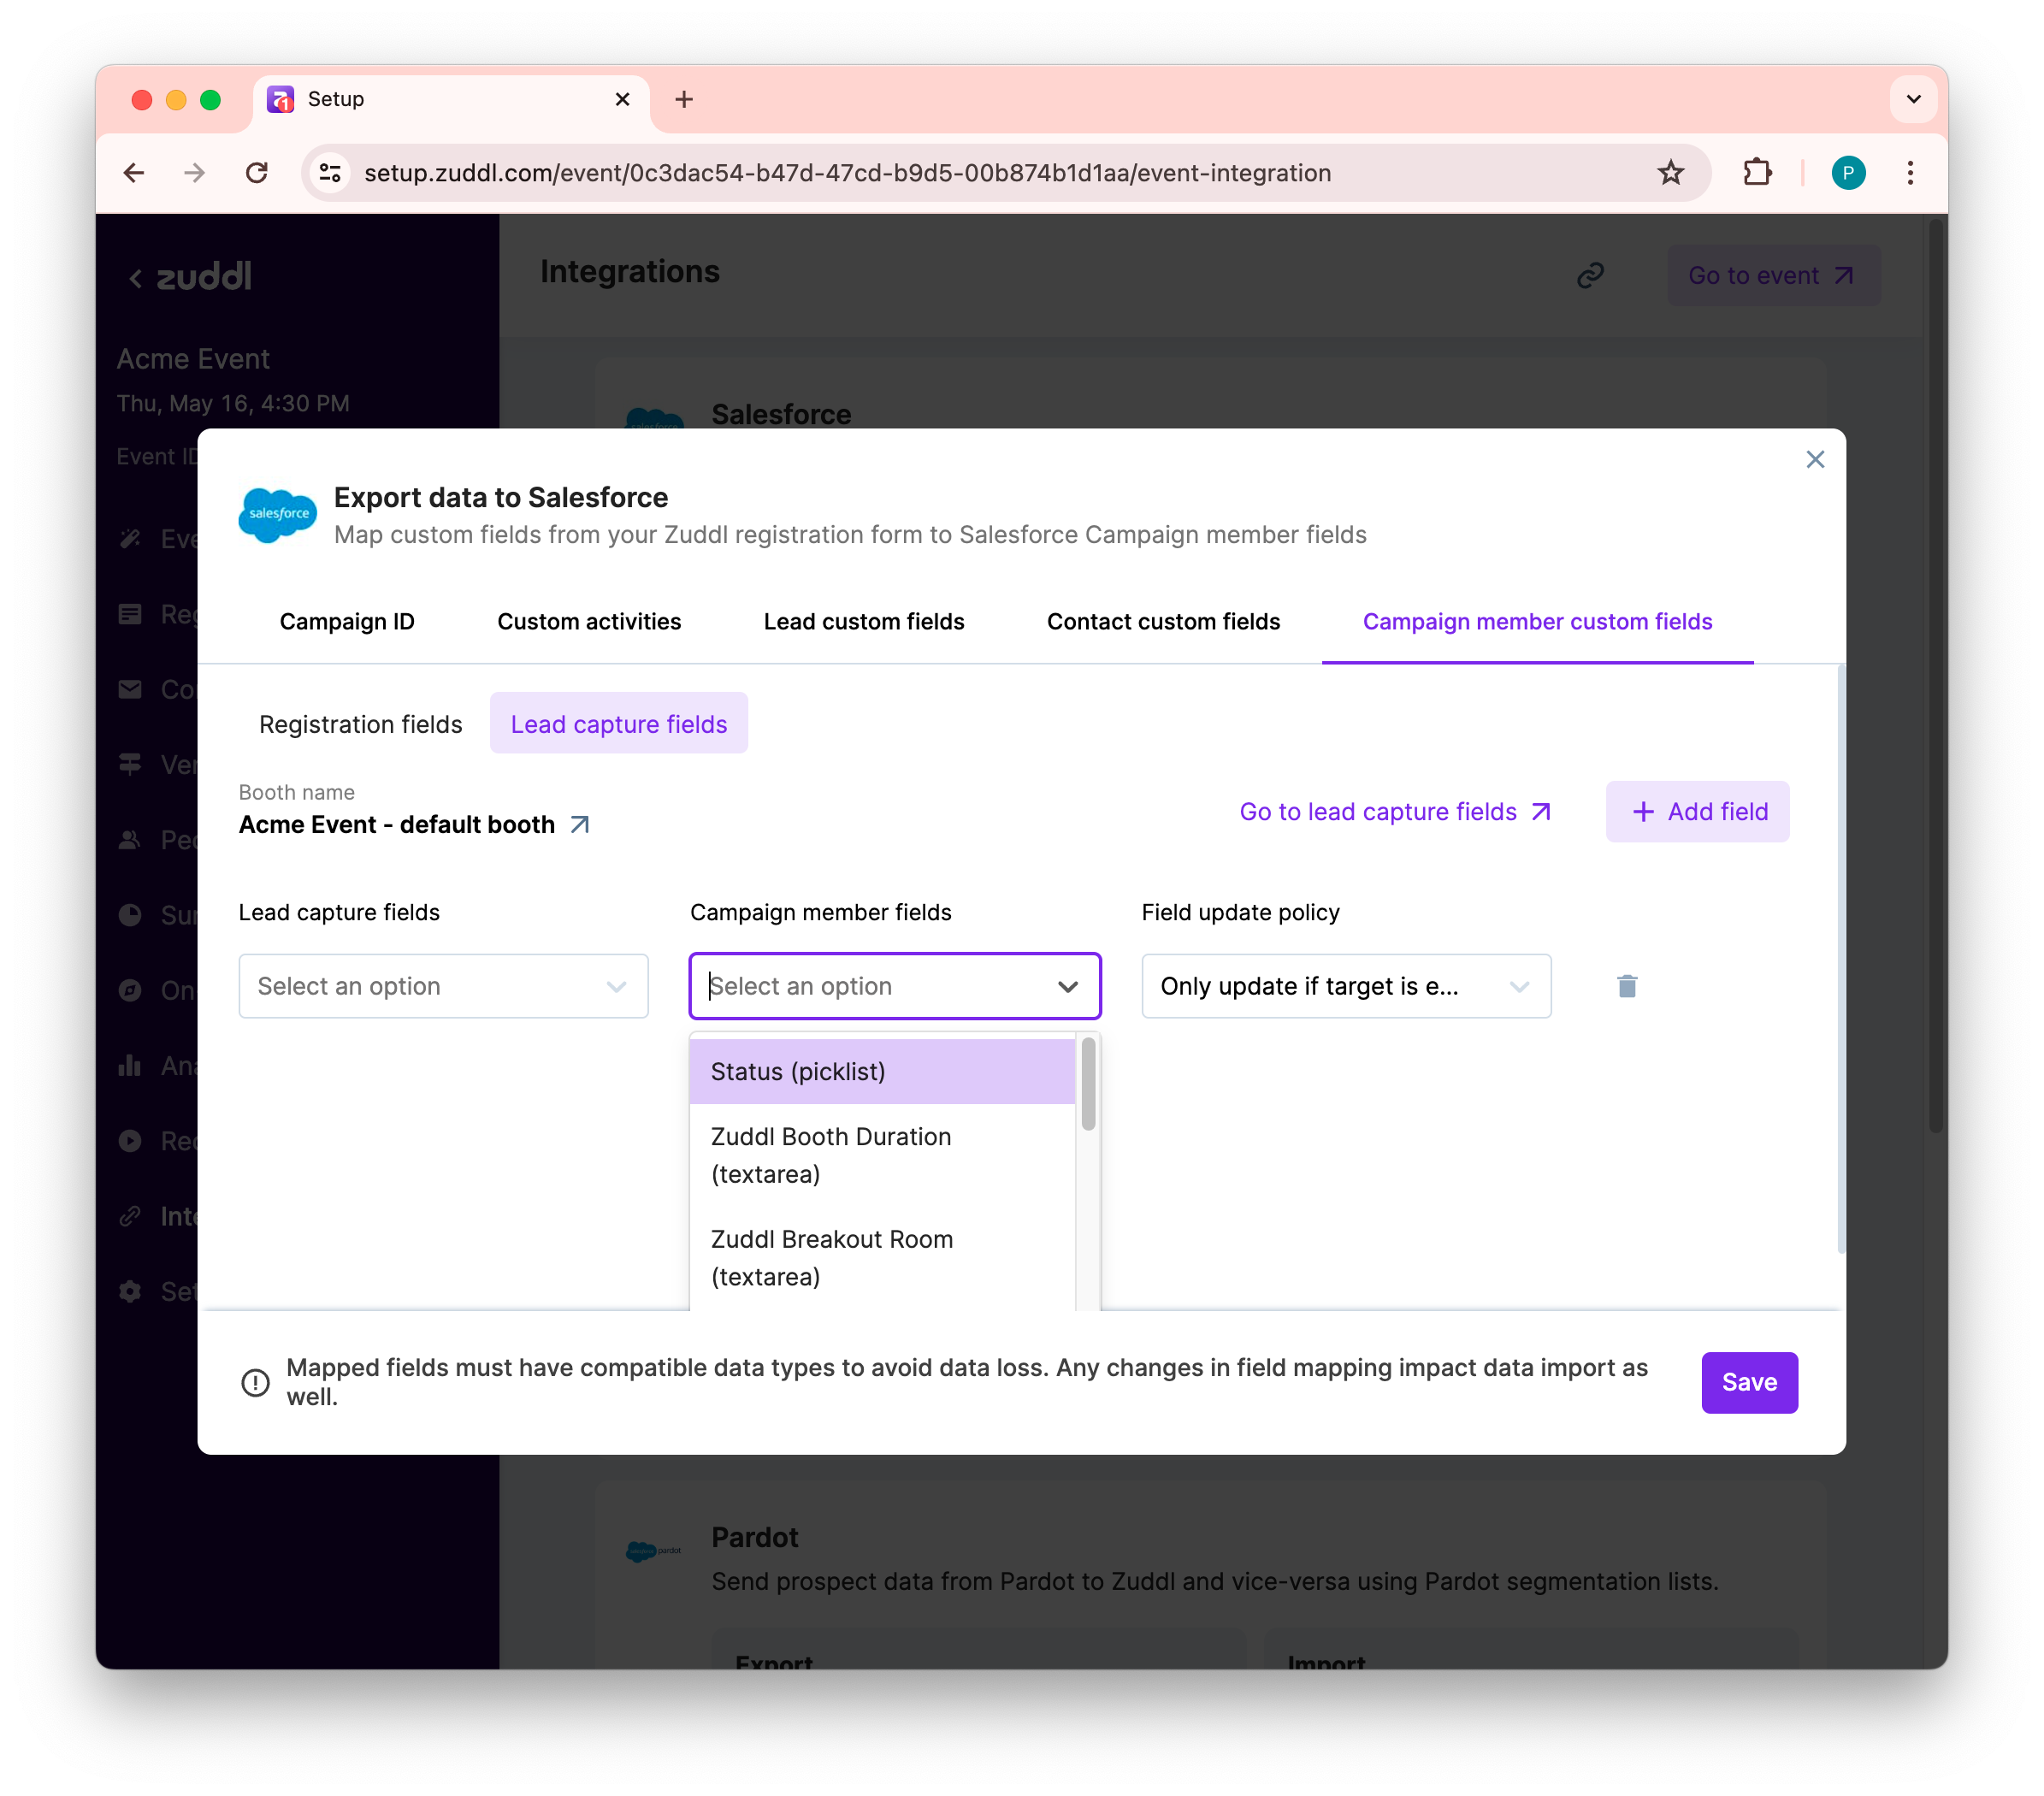Click the browser reload icon

coord(257,173)
